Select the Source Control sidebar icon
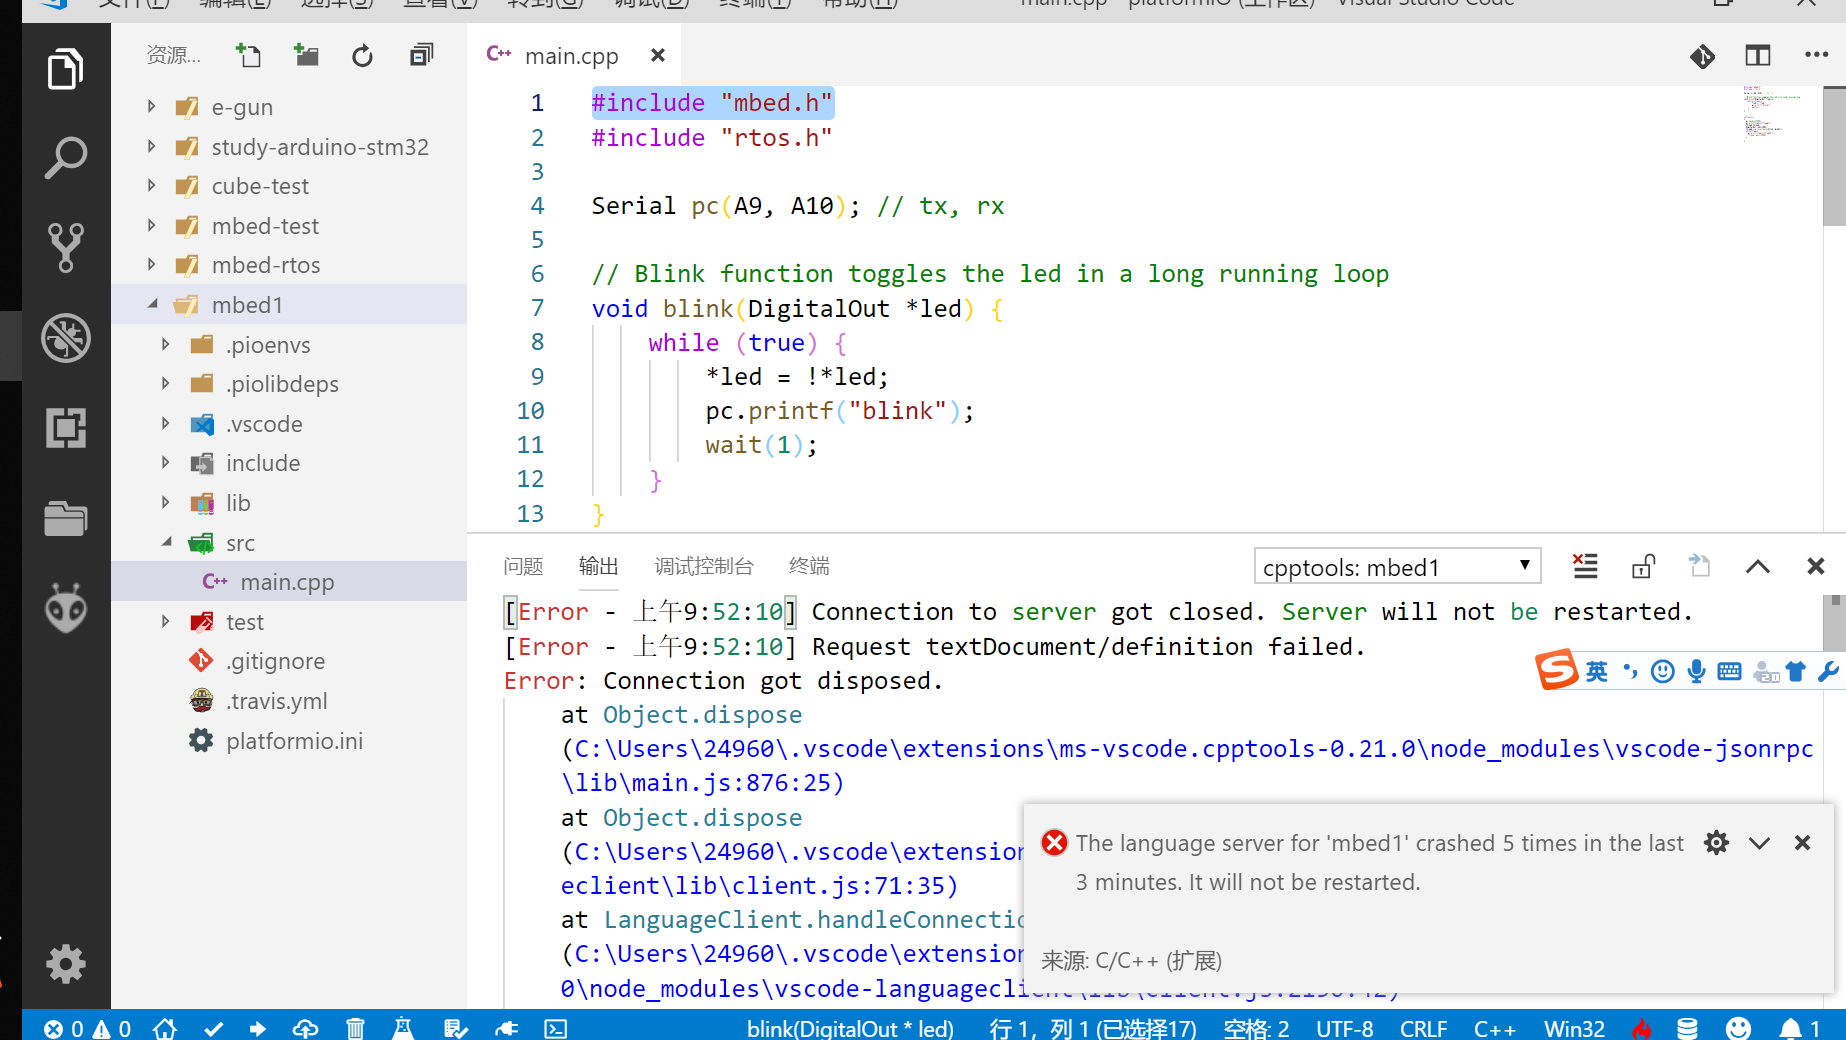This screenshot has height=1040, width=1846. pyautogui.click(x=65, y=247)
